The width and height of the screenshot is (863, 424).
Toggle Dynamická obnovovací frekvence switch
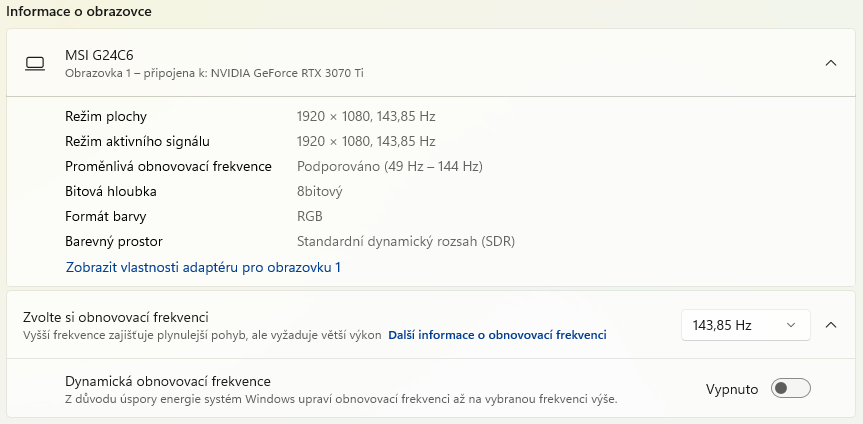(790, 389)
